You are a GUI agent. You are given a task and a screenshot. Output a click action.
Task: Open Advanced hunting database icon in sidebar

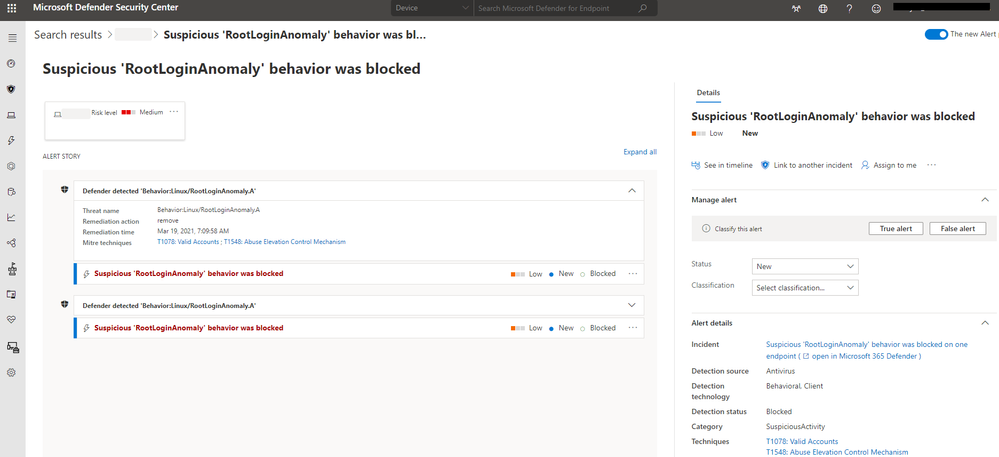tap(11, 191)
